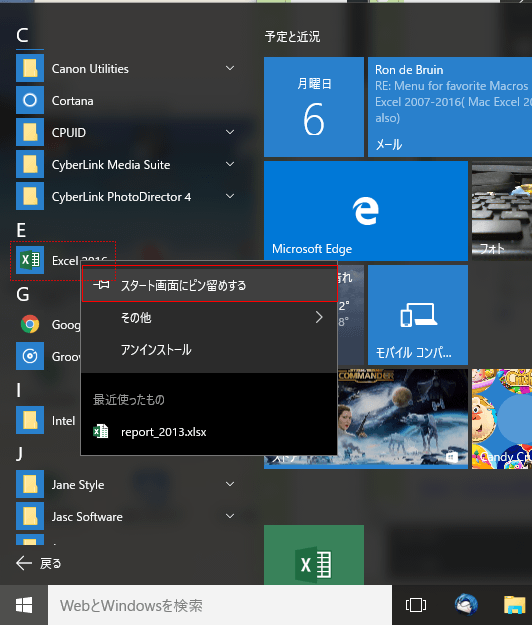
Task: Open the モバイル コンパ... tile
Action: coord(418,315)
